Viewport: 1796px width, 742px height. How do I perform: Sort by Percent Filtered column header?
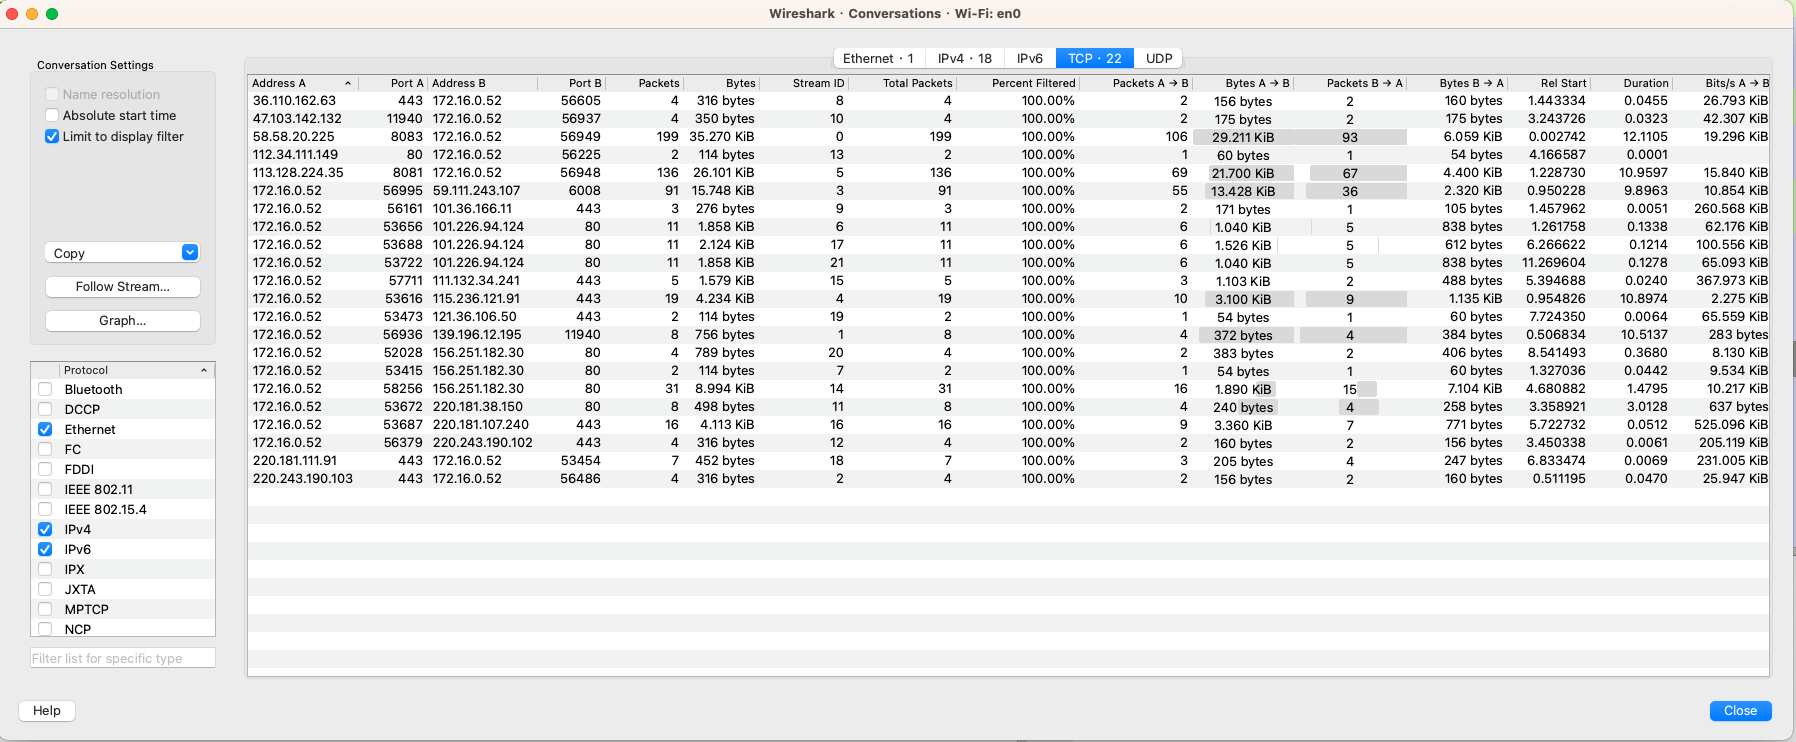[1018, 83]
